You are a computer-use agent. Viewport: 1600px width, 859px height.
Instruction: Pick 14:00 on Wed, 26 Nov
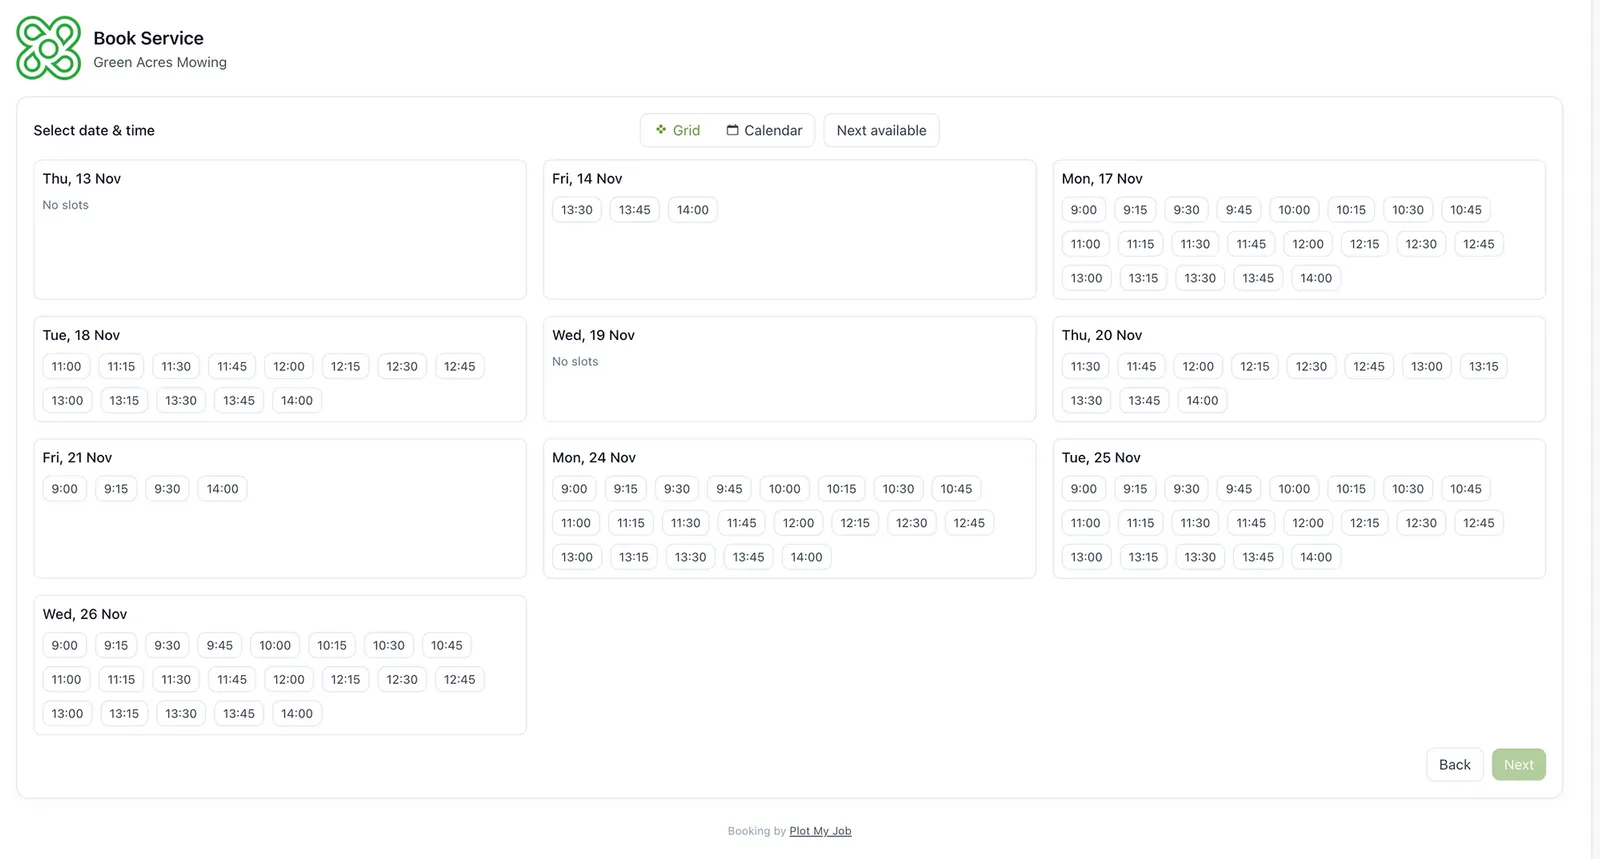pos(297,714)
